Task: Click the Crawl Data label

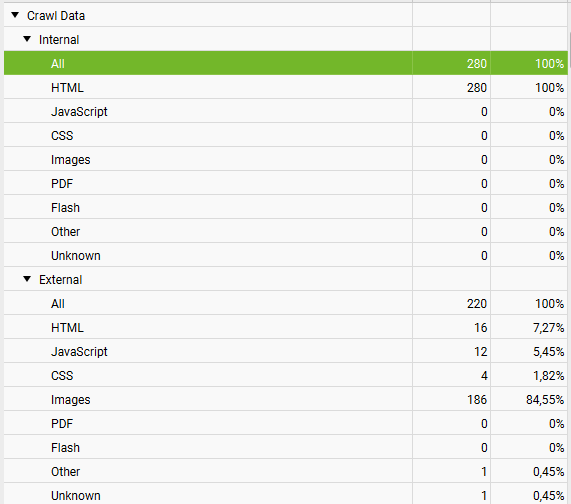Action: (56, 16)
